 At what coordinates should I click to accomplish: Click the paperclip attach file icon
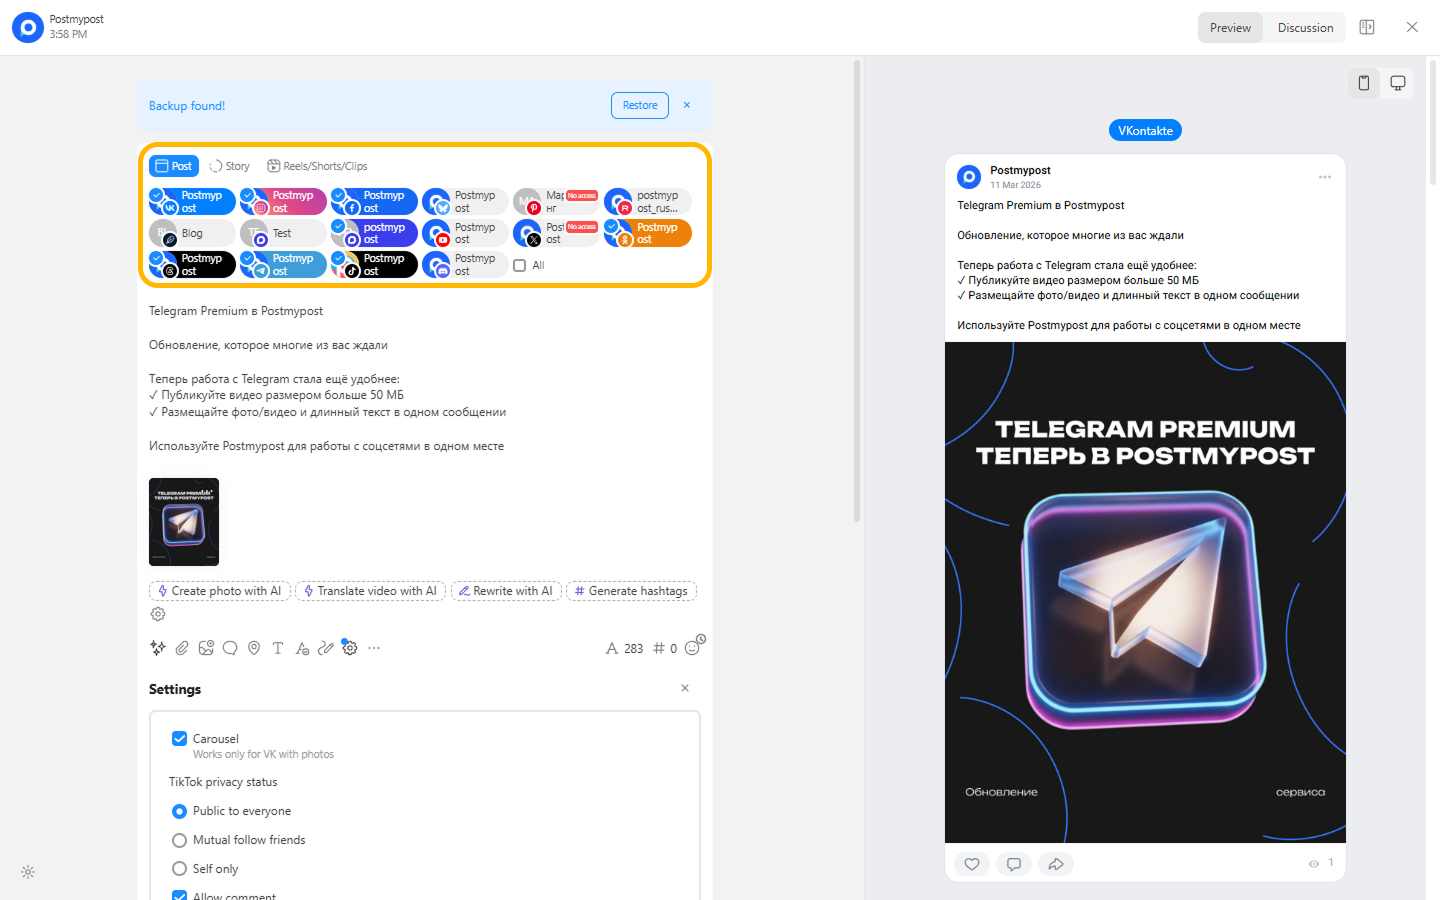(x=182, y=648)
